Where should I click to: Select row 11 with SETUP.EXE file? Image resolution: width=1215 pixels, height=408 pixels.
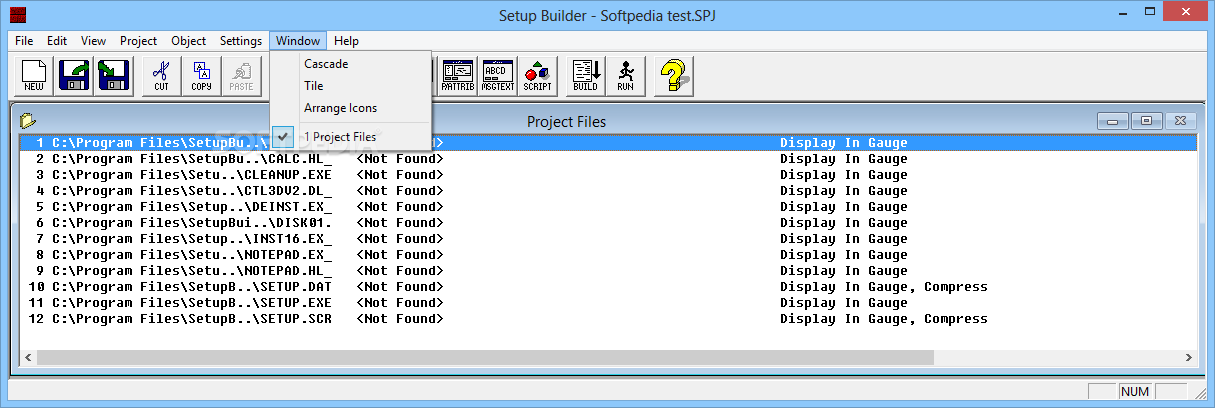pos(608,303)
